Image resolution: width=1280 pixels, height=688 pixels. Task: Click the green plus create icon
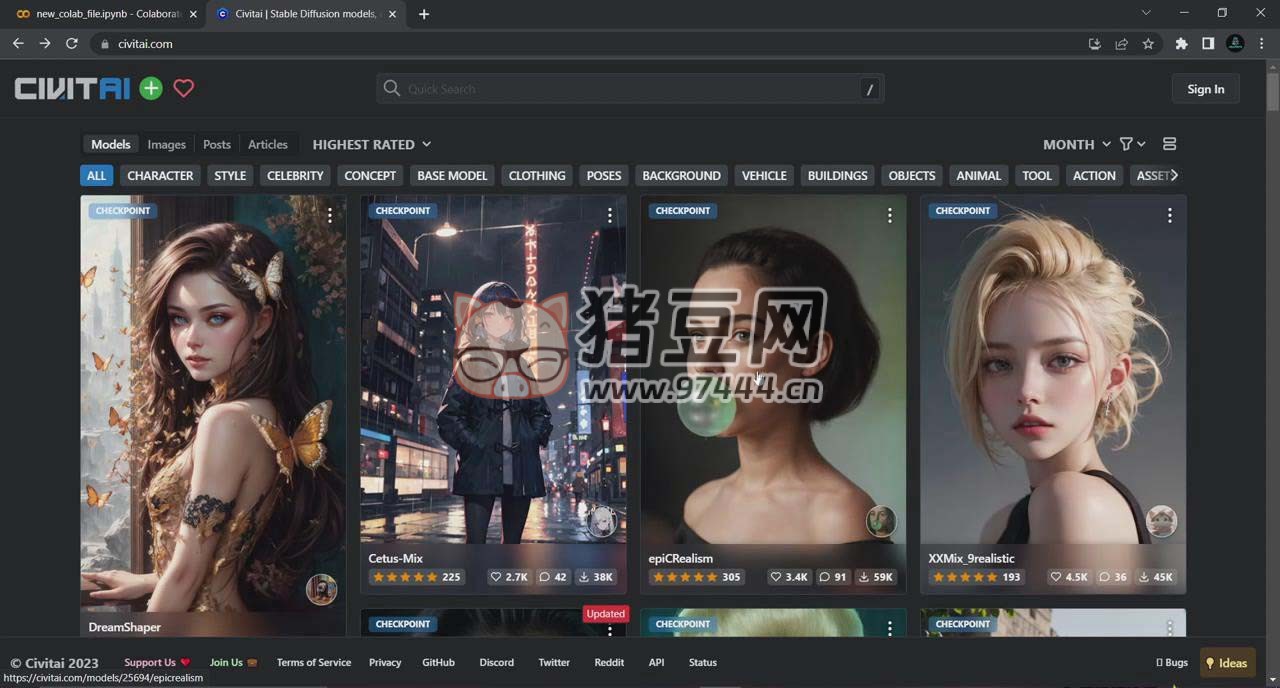(x=151, y=88)
